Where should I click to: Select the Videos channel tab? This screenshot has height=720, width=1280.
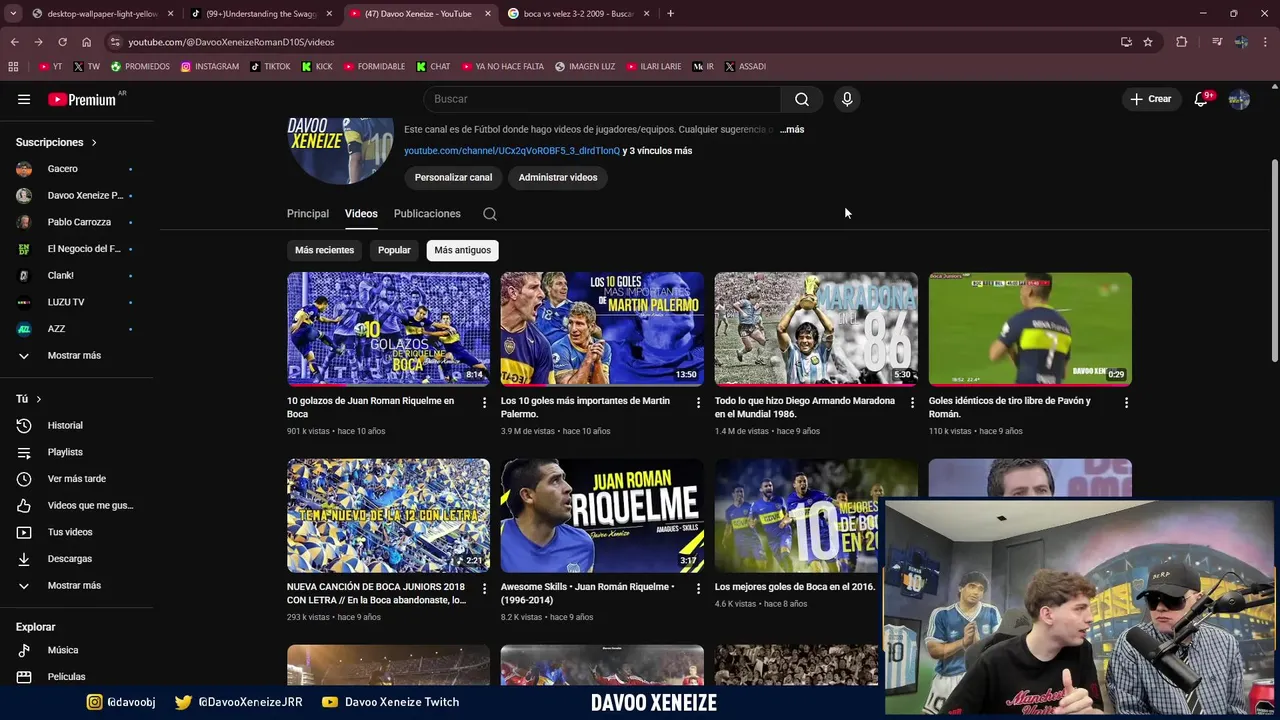[361, 214]
